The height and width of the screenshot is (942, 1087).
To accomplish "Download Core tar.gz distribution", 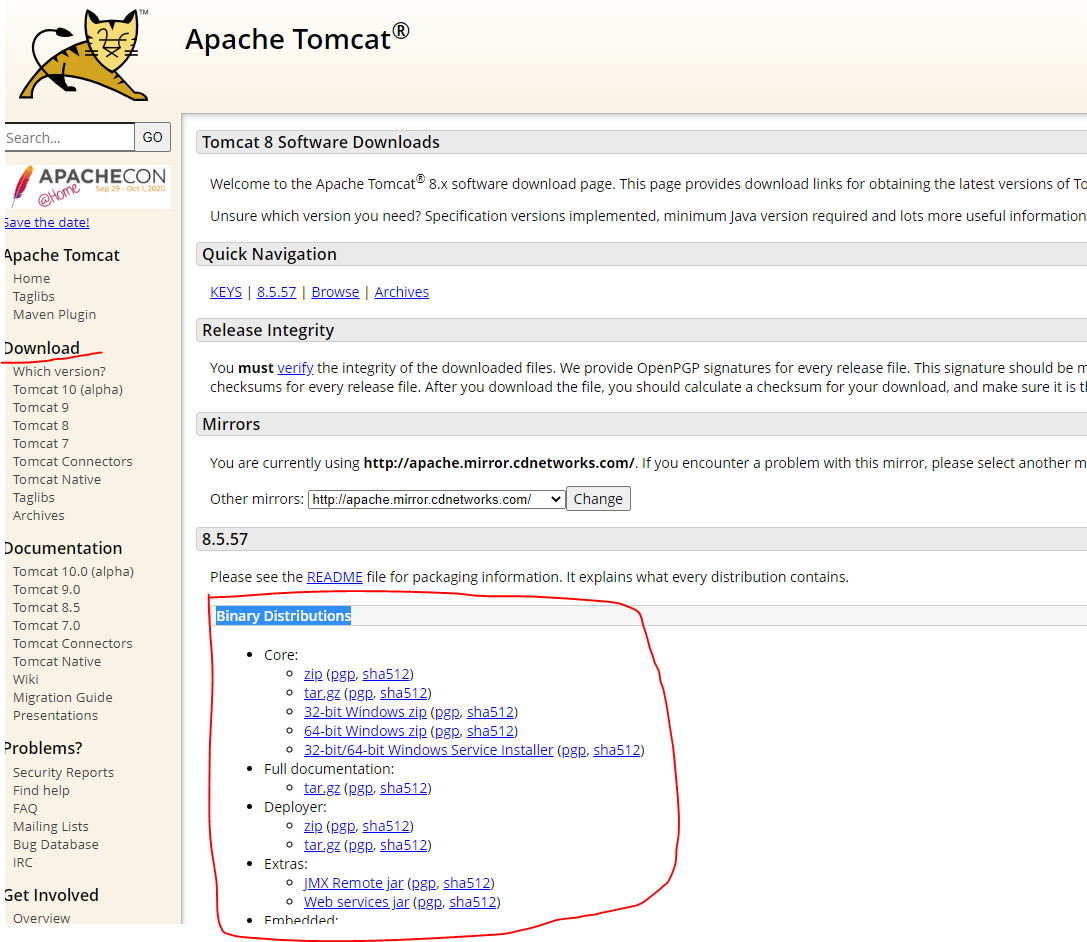I will pyautogui.click(x=322, y=693).
